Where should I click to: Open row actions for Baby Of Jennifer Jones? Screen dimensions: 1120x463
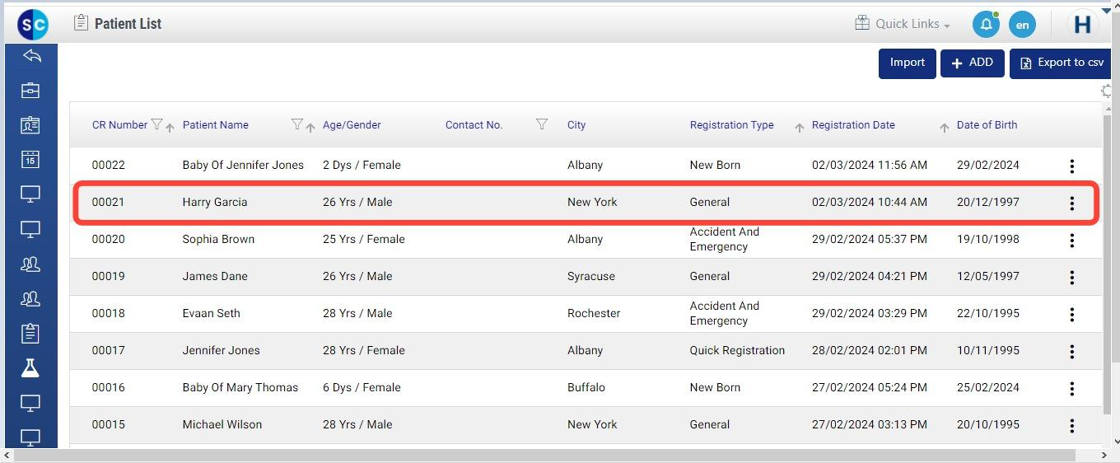click(x=1071, y=166)
